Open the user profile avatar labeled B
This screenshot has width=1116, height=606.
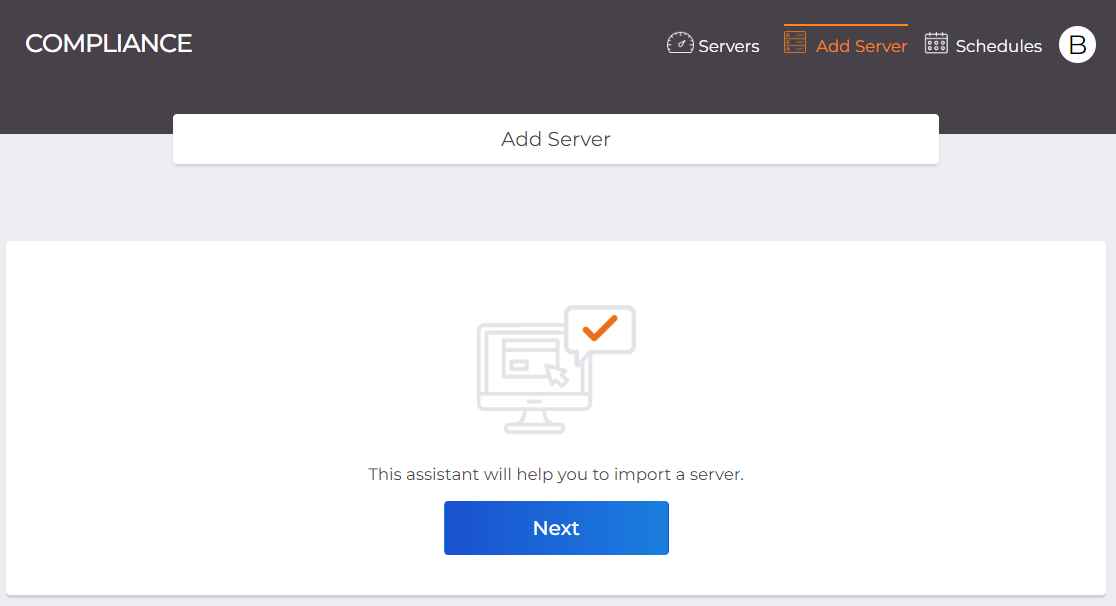tap(1077, 45)
